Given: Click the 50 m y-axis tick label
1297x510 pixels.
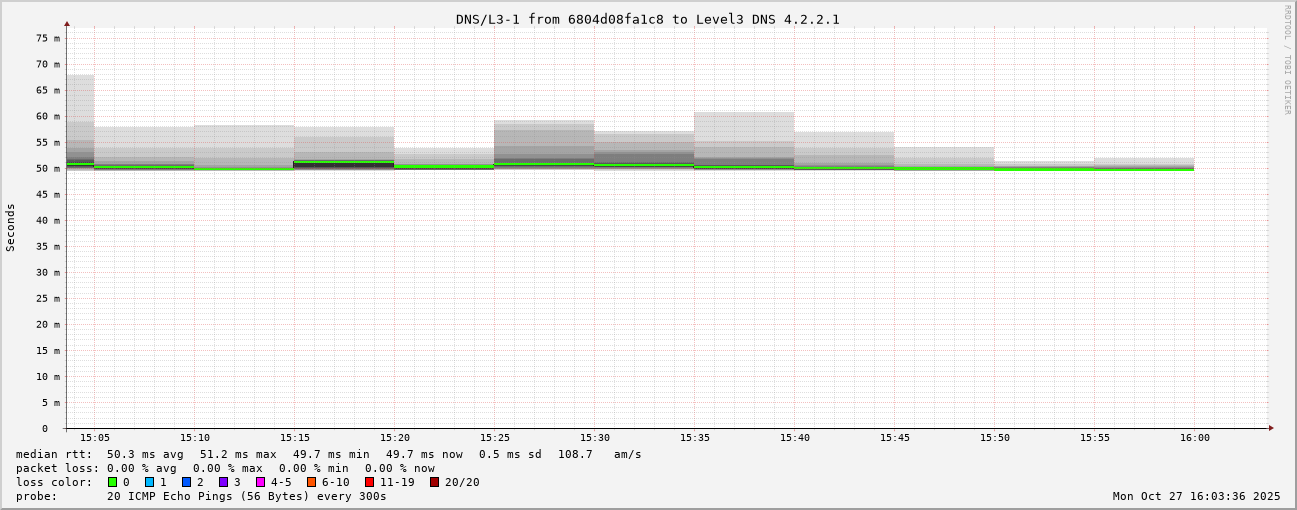Looking at the screenshot, I should coord(49,168).
